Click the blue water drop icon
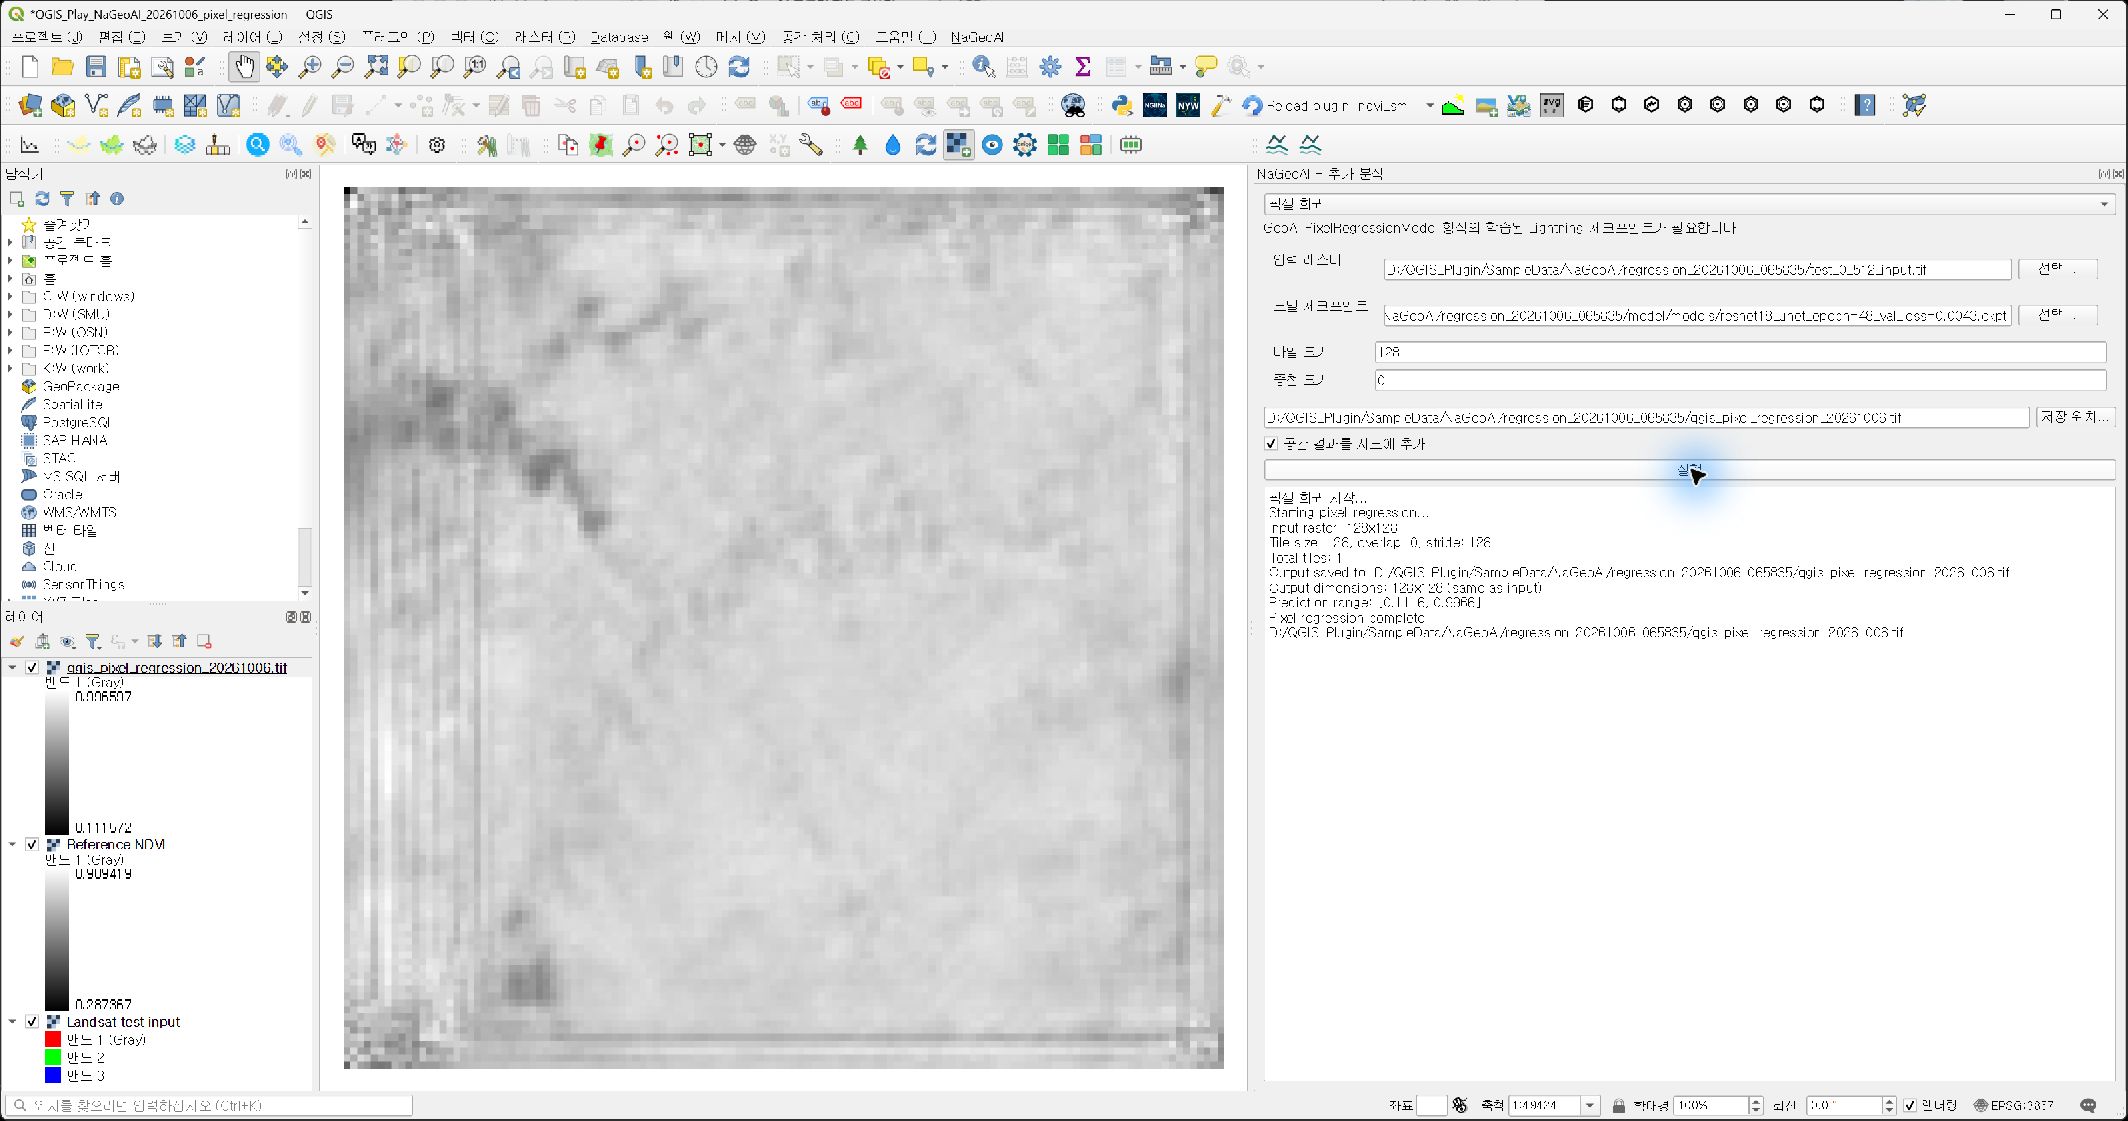The height and width of the screenshot is (1121, 2128). coord(893,145)
